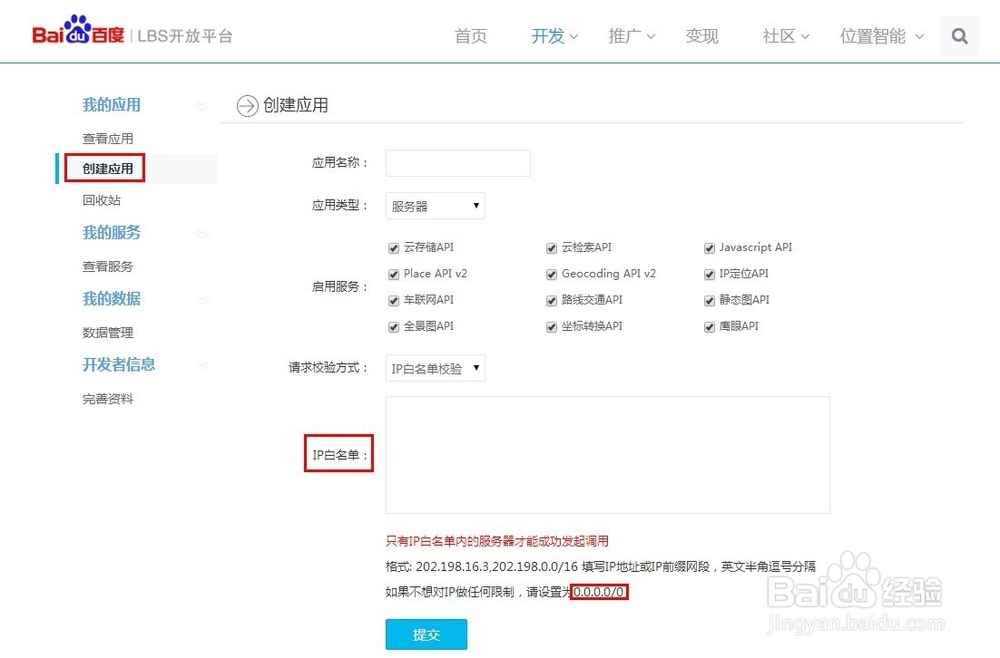Click the 提交 submit button
This screenshot has width=1000, height=658.
(x=426, y=634)
